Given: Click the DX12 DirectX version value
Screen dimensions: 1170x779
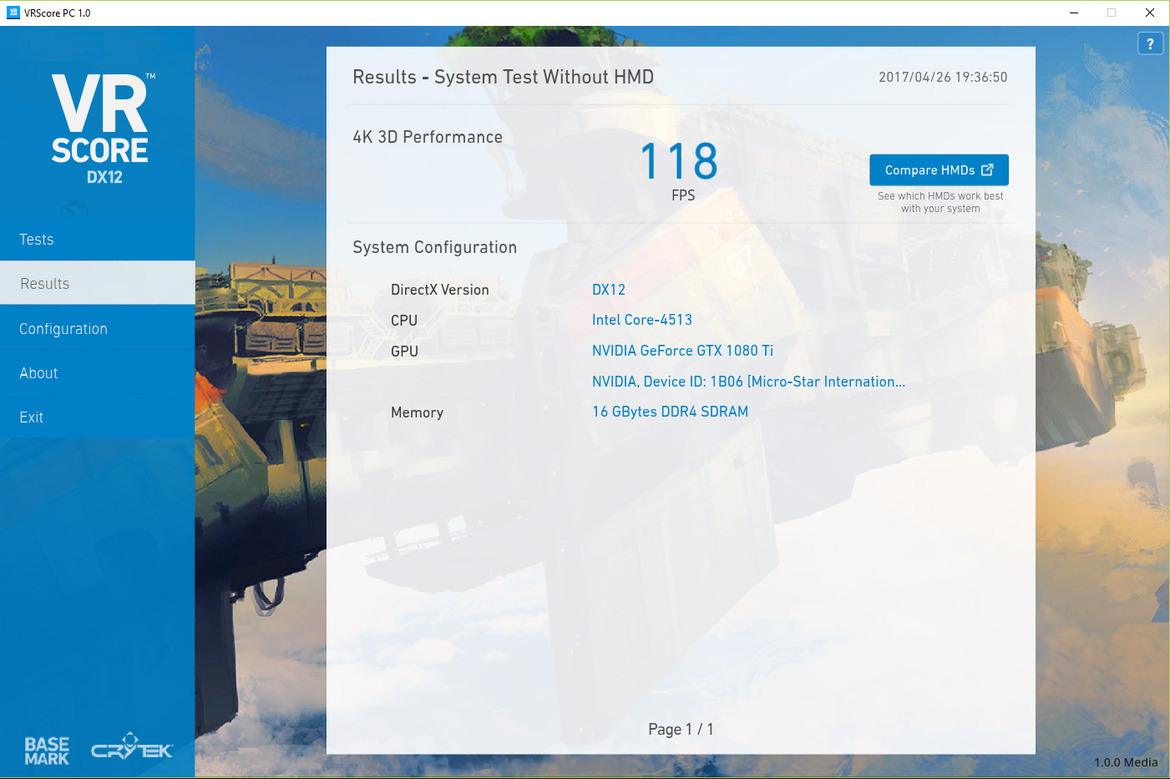Looking at the screenshot, I should point(608,290).
